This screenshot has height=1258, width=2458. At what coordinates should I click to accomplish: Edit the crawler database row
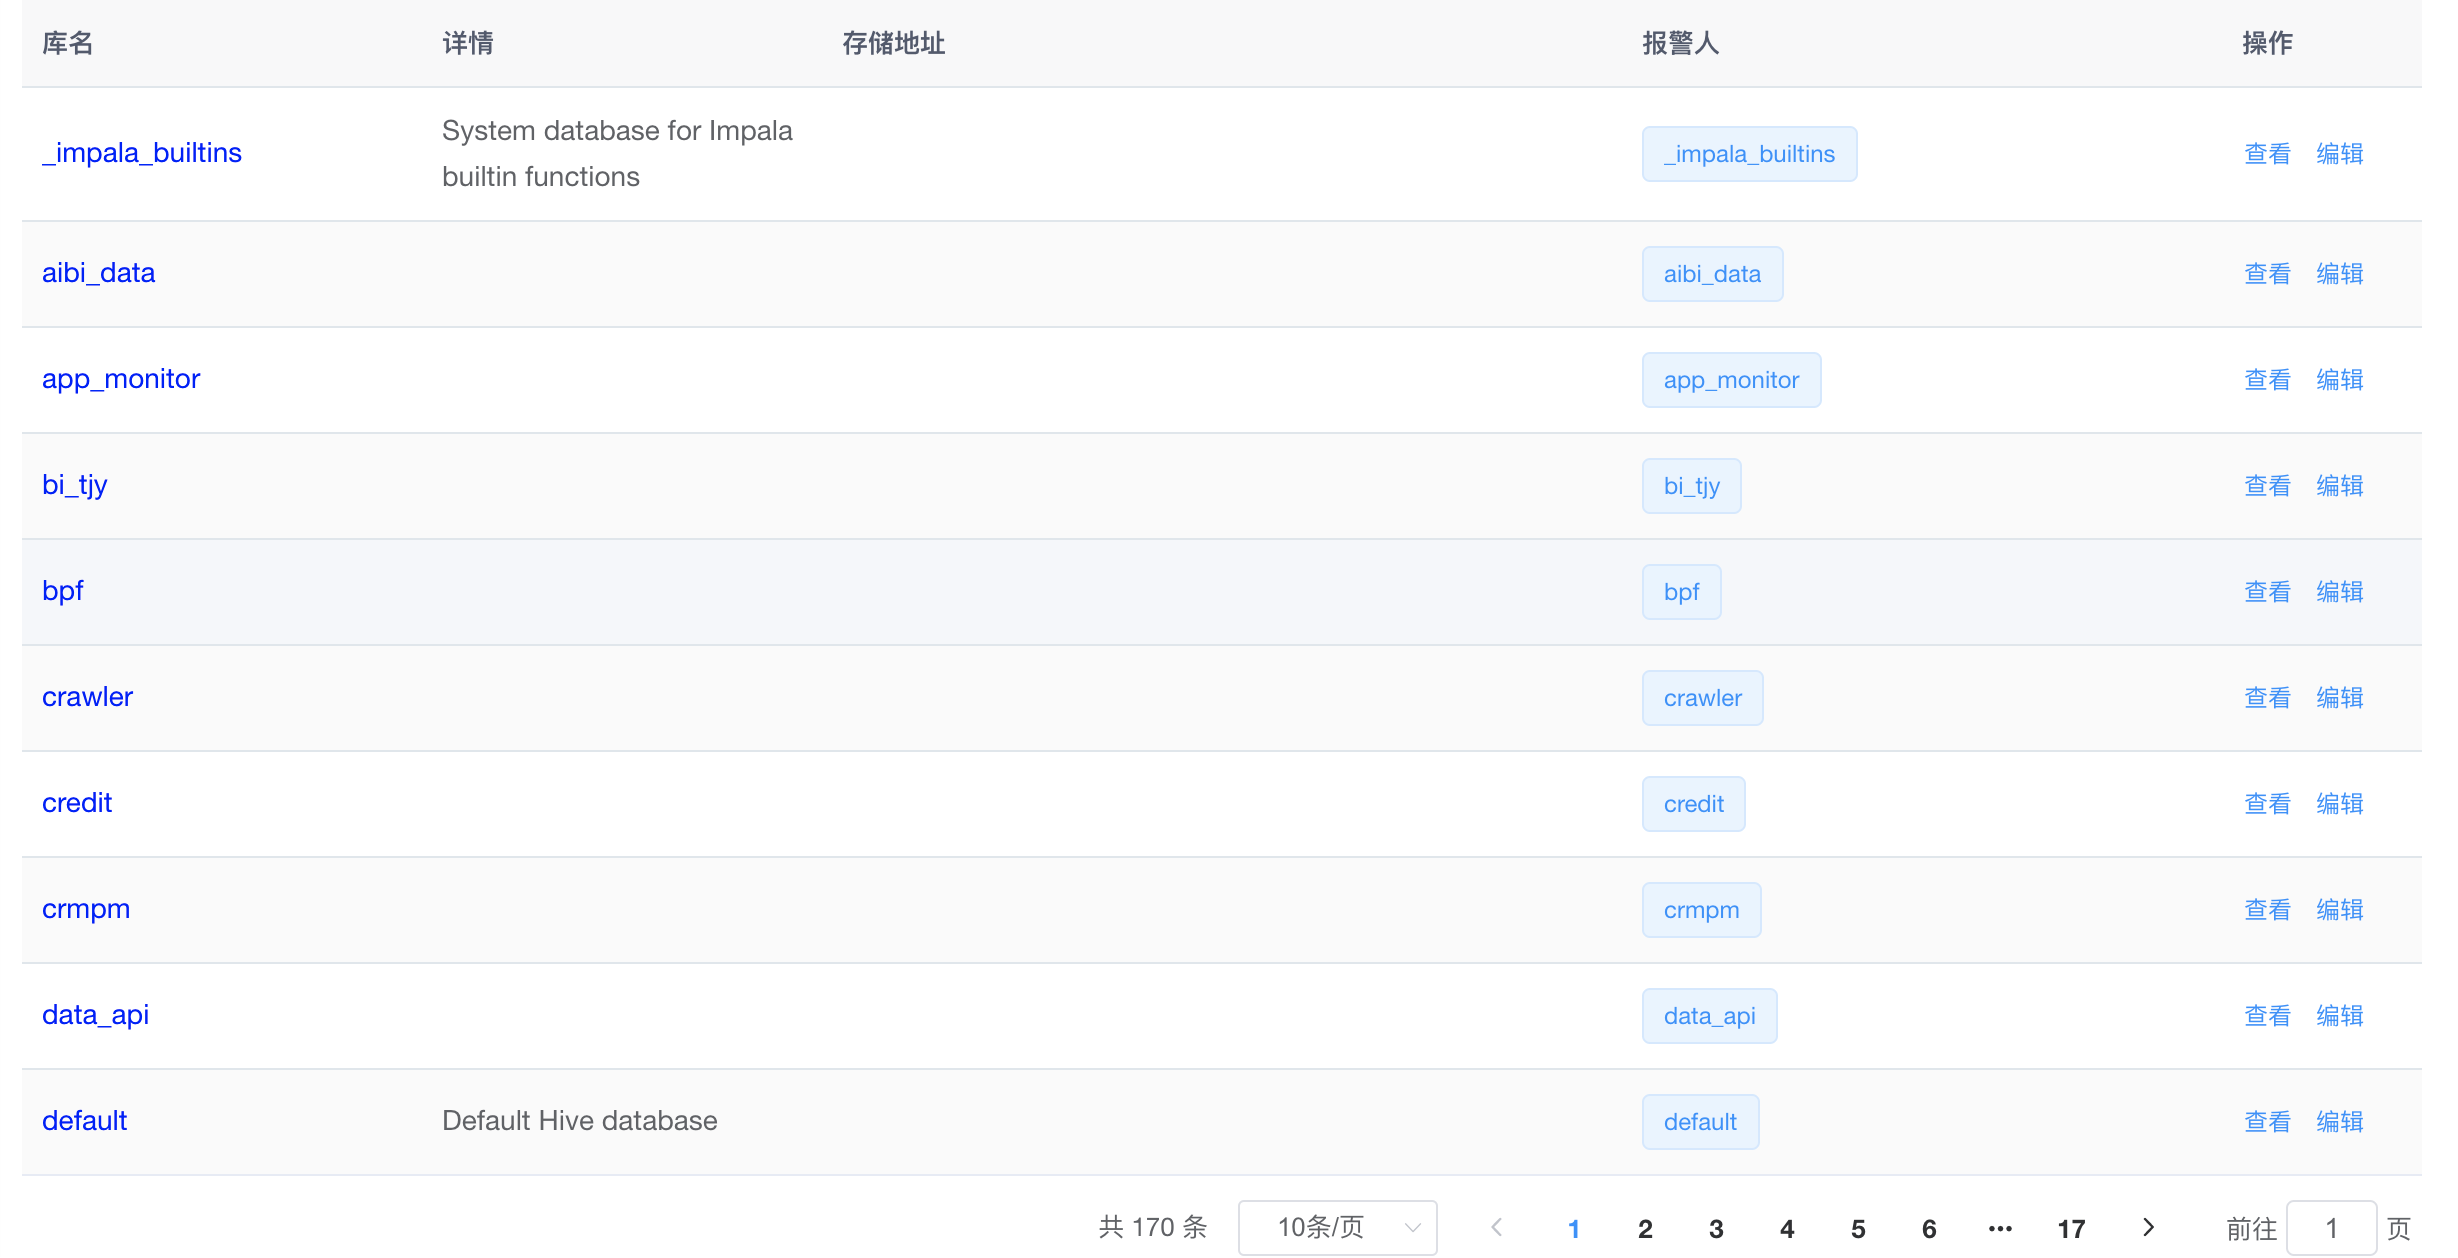click(x=2339, y=698)
